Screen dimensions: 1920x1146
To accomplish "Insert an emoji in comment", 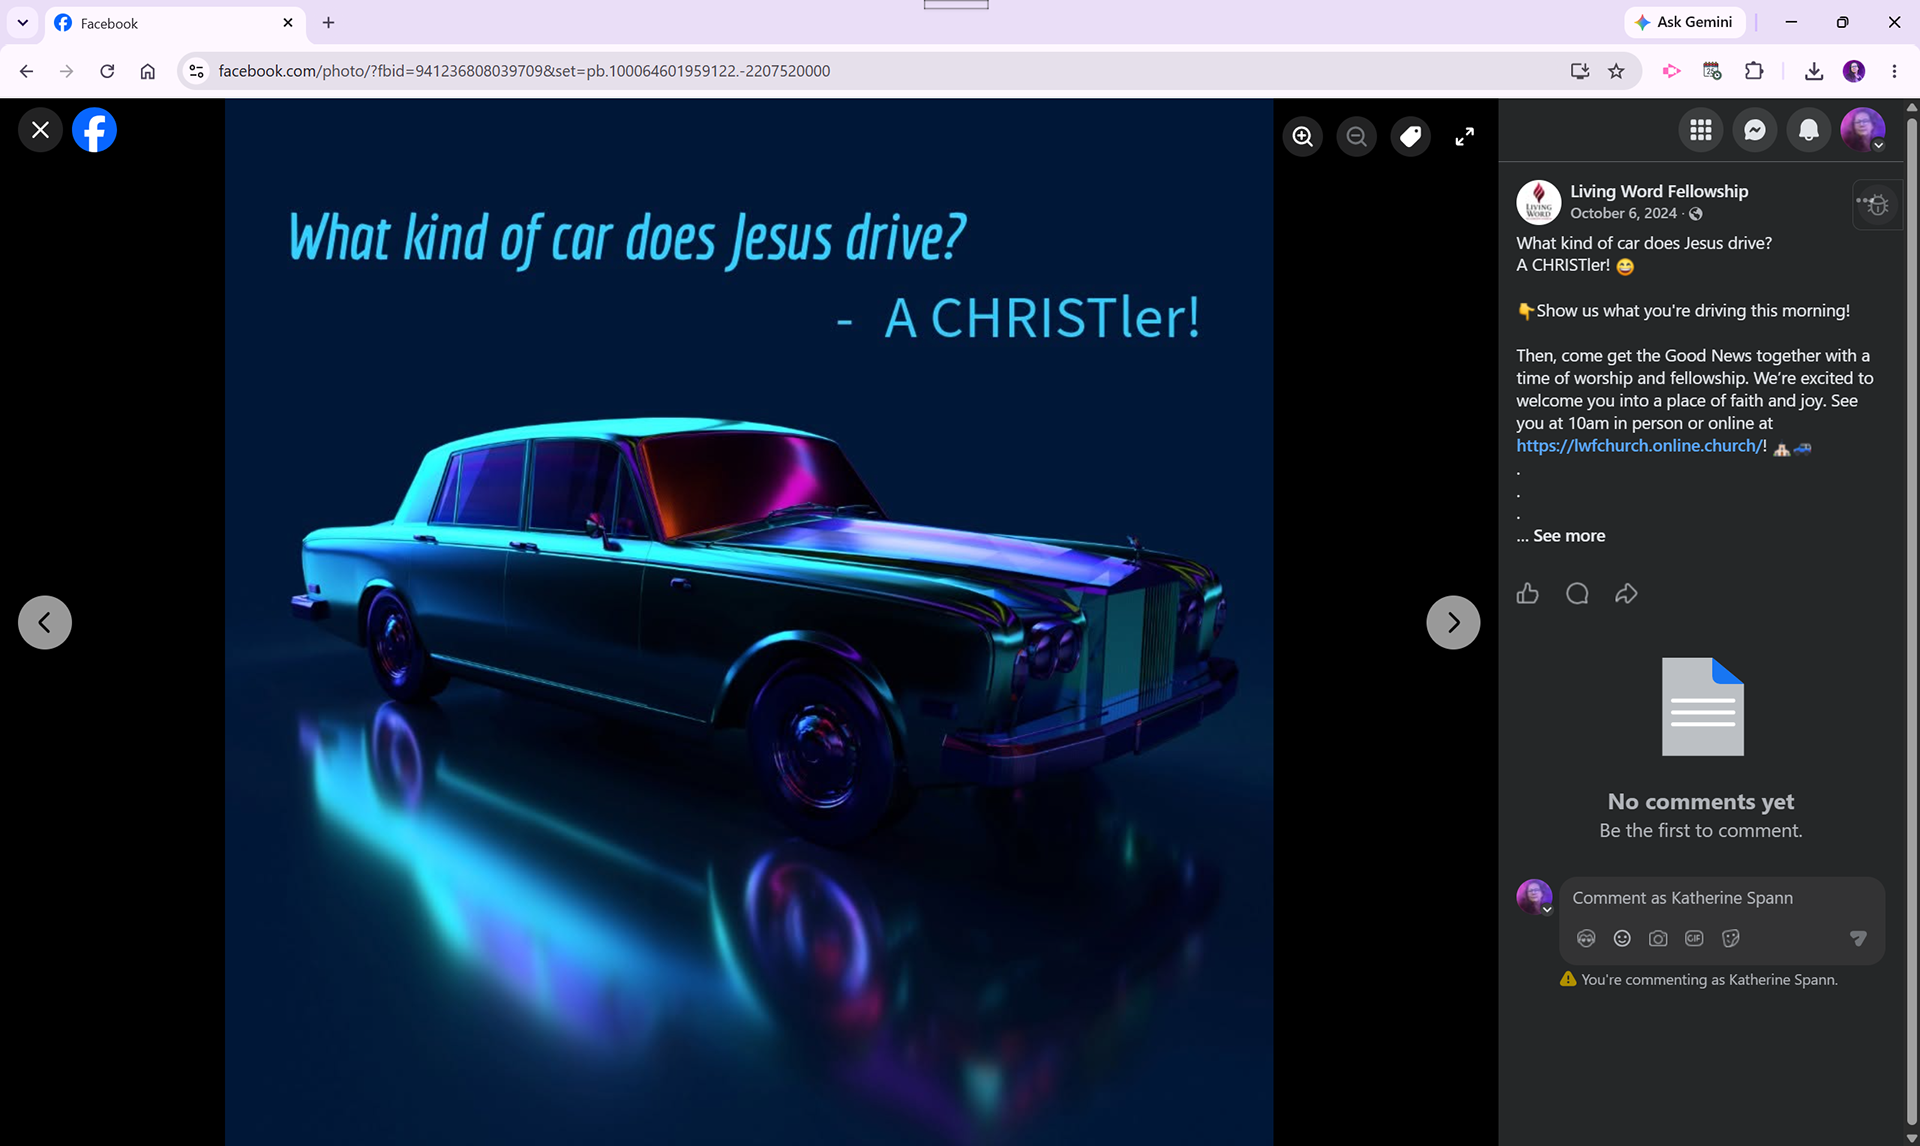I will tap(1622, 938).
